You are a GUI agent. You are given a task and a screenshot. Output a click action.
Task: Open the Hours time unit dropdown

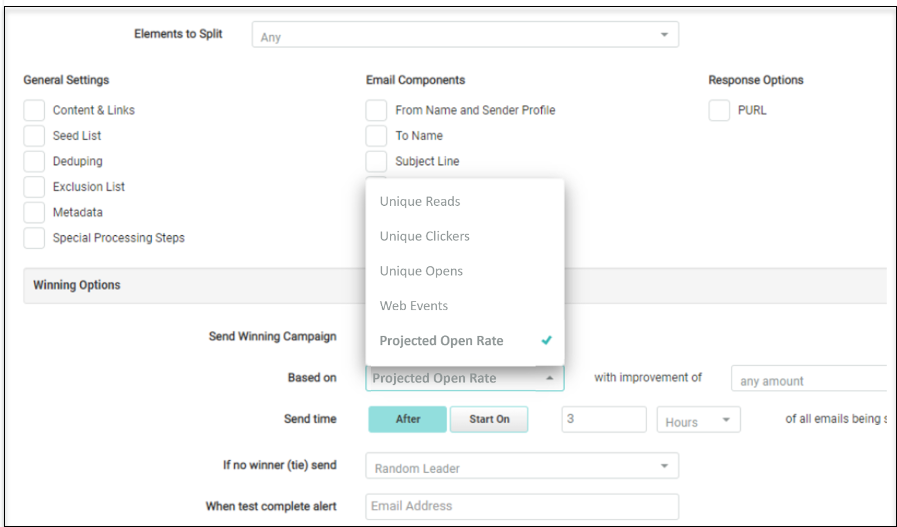click(698, 421)
